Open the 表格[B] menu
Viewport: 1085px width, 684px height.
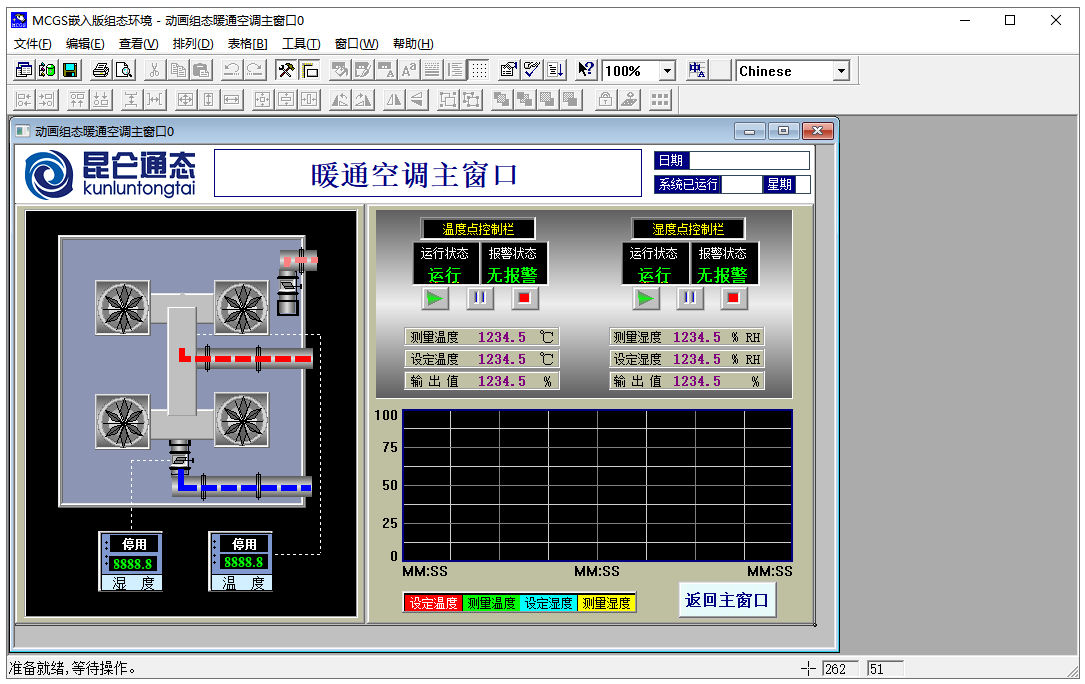coord(248,44)
